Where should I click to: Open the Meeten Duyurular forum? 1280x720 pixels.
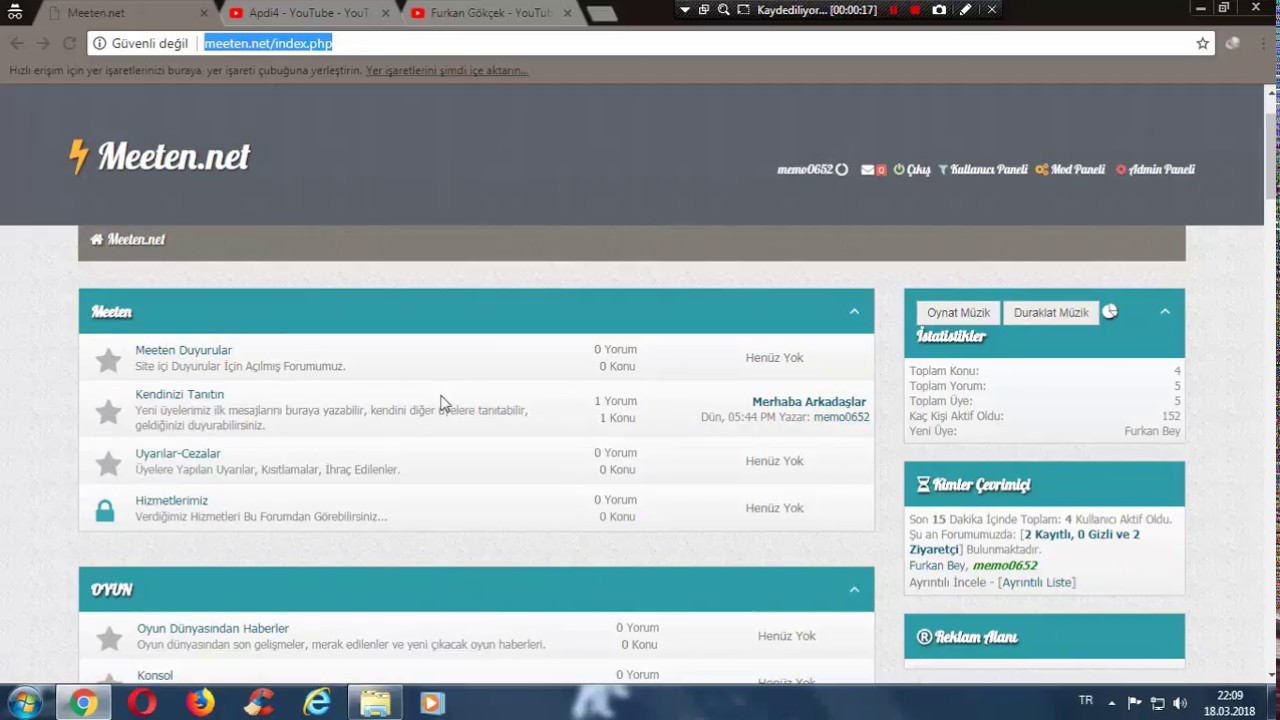[x=183, y=350]
